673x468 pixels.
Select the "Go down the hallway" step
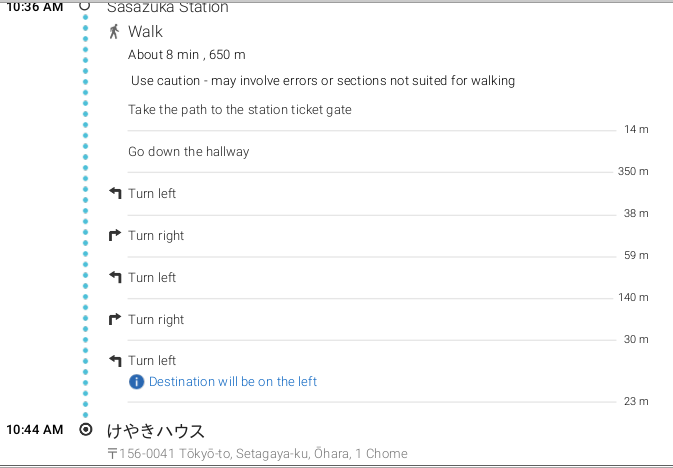click(x=188, y=152)
